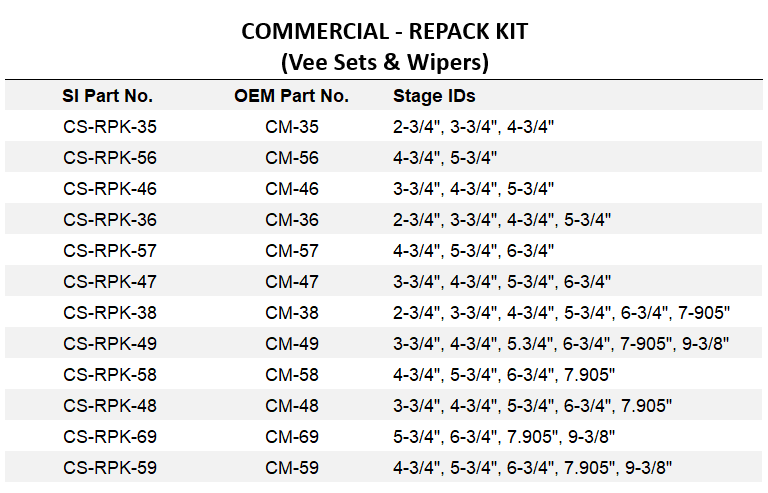Click the CS-RPK-69 part number

pyautogui.click(x=110, y=437)
